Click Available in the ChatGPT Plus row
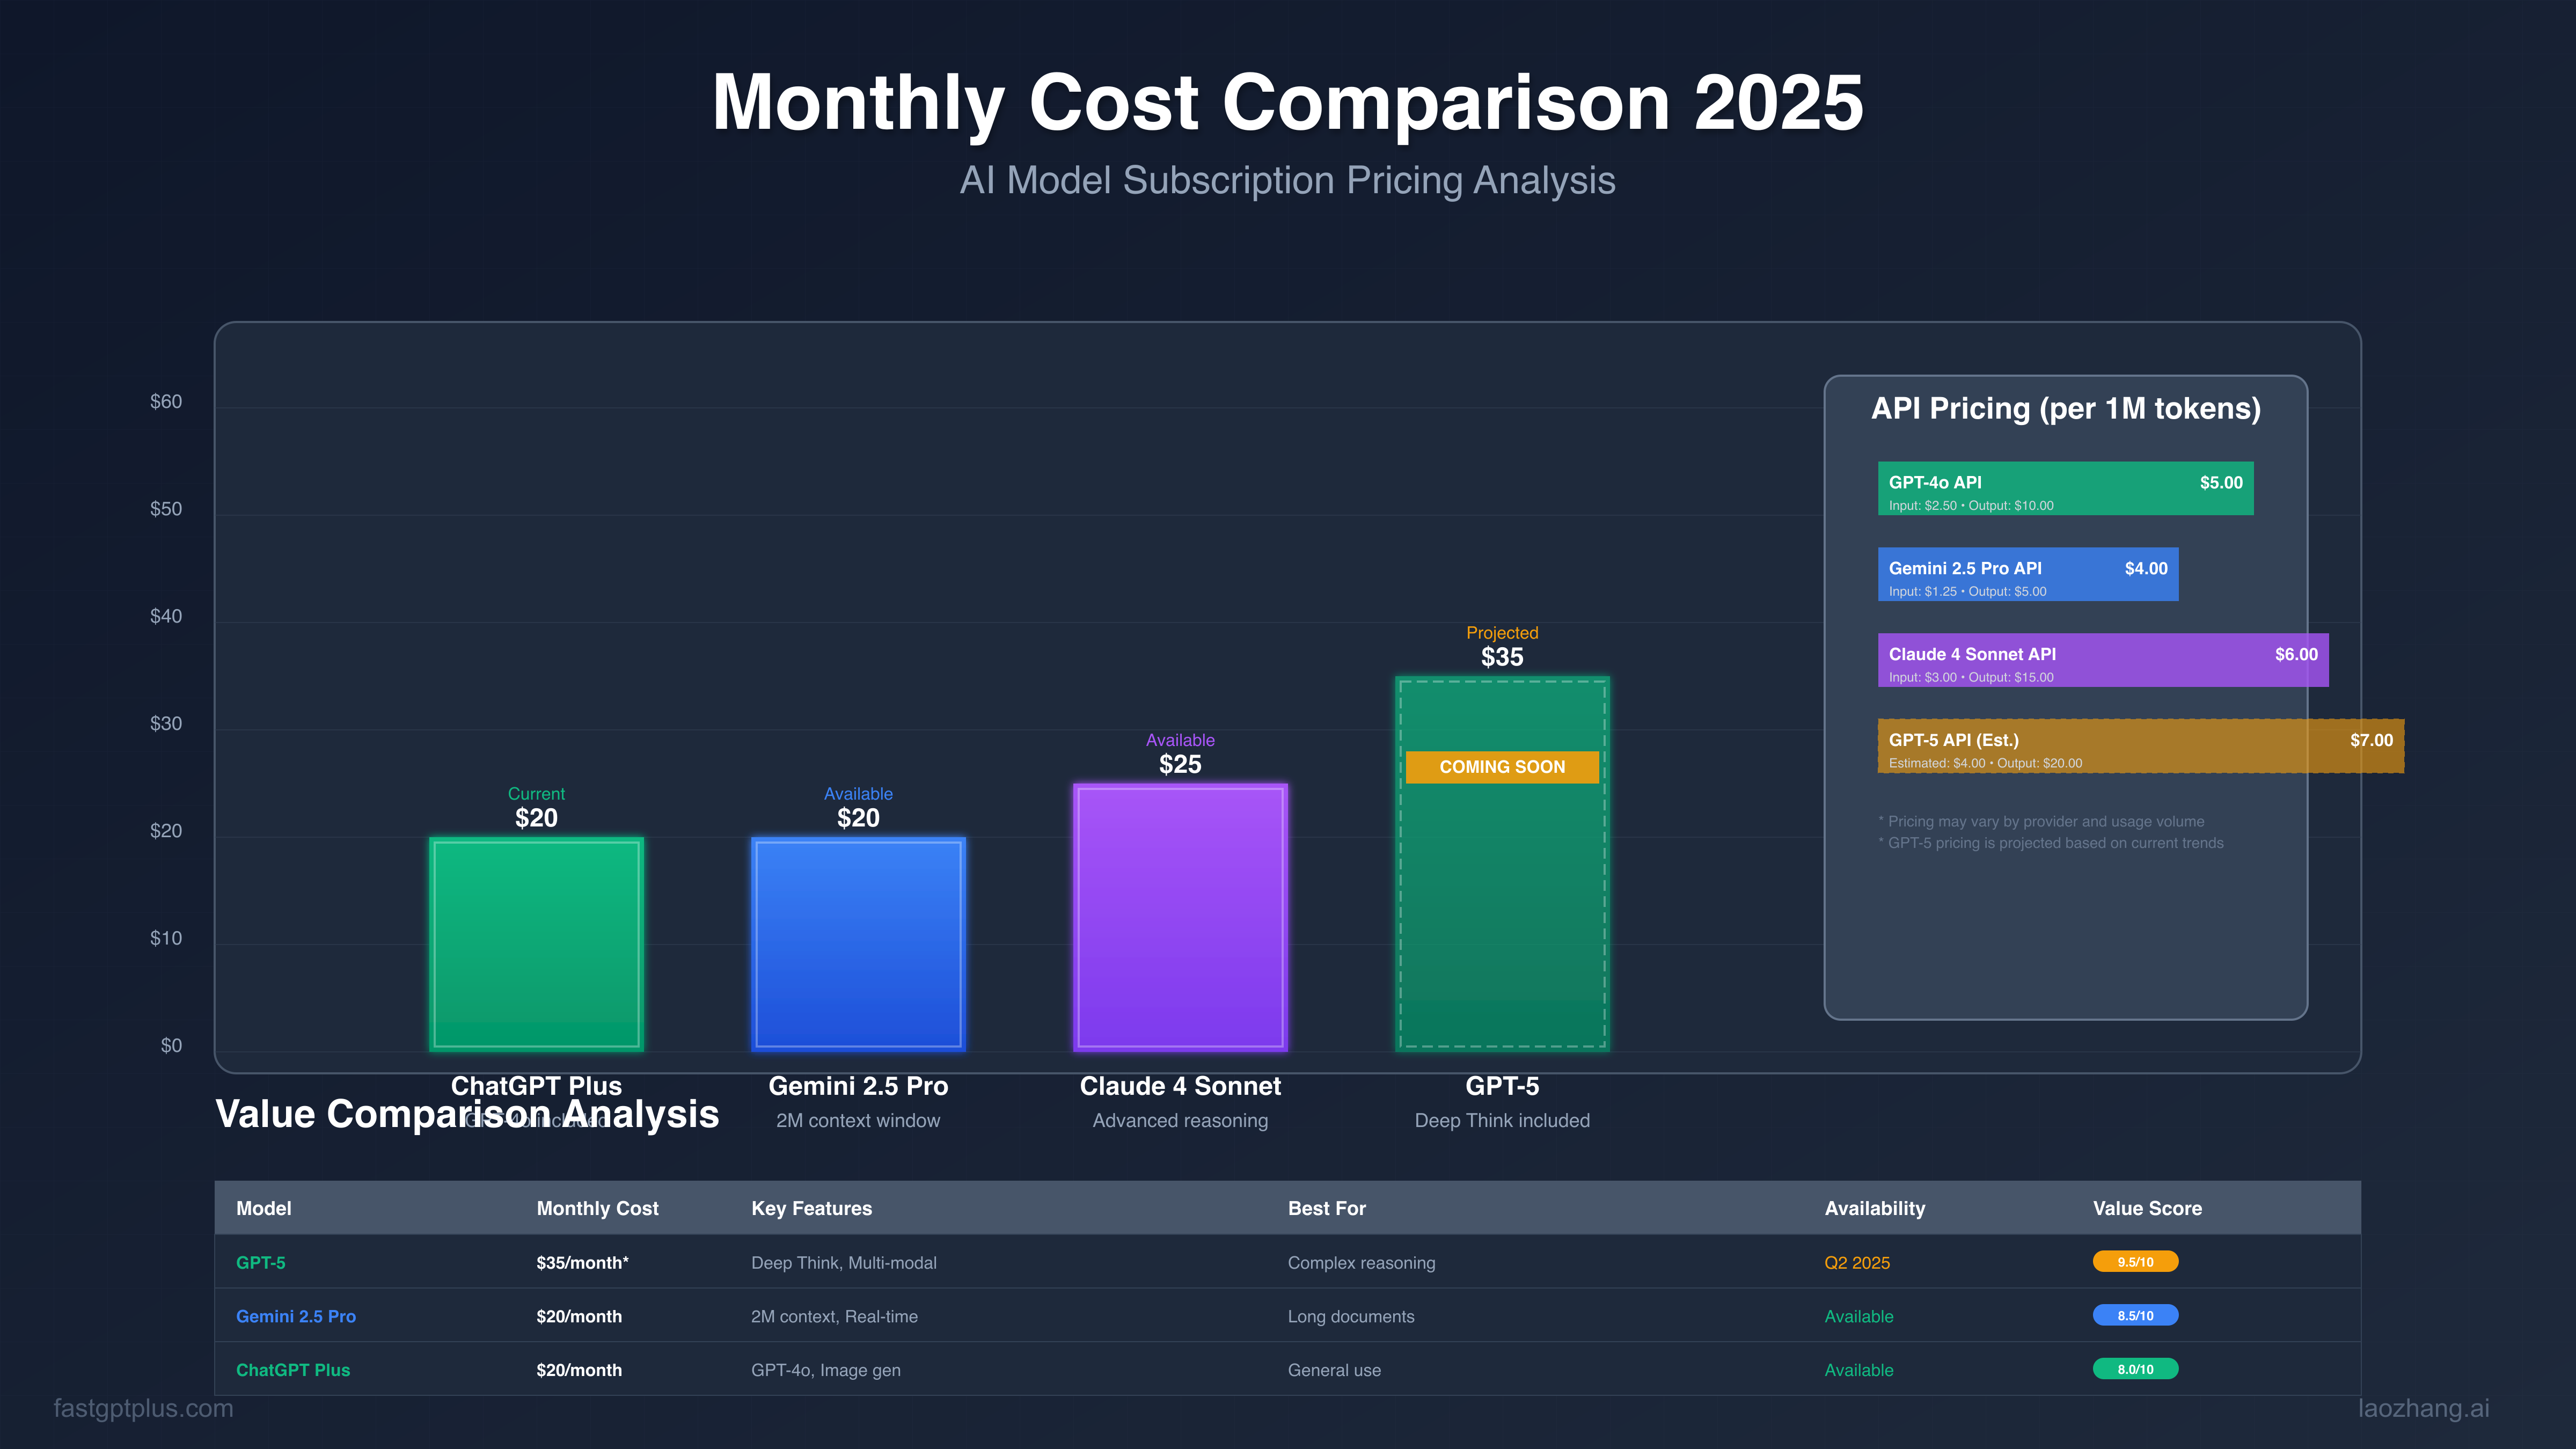Viewport: 2576px width, 1449px height. tap(1859, 1370)
